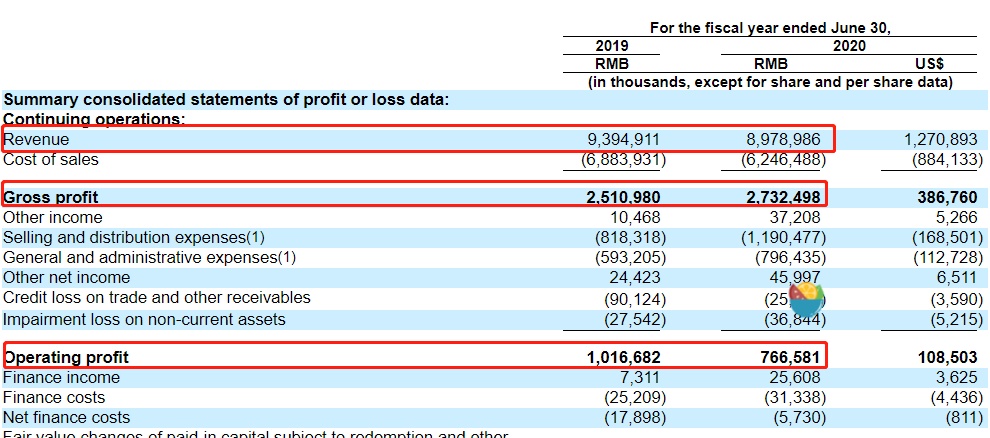Click gross profit value 2,732,498

point(784,198)
